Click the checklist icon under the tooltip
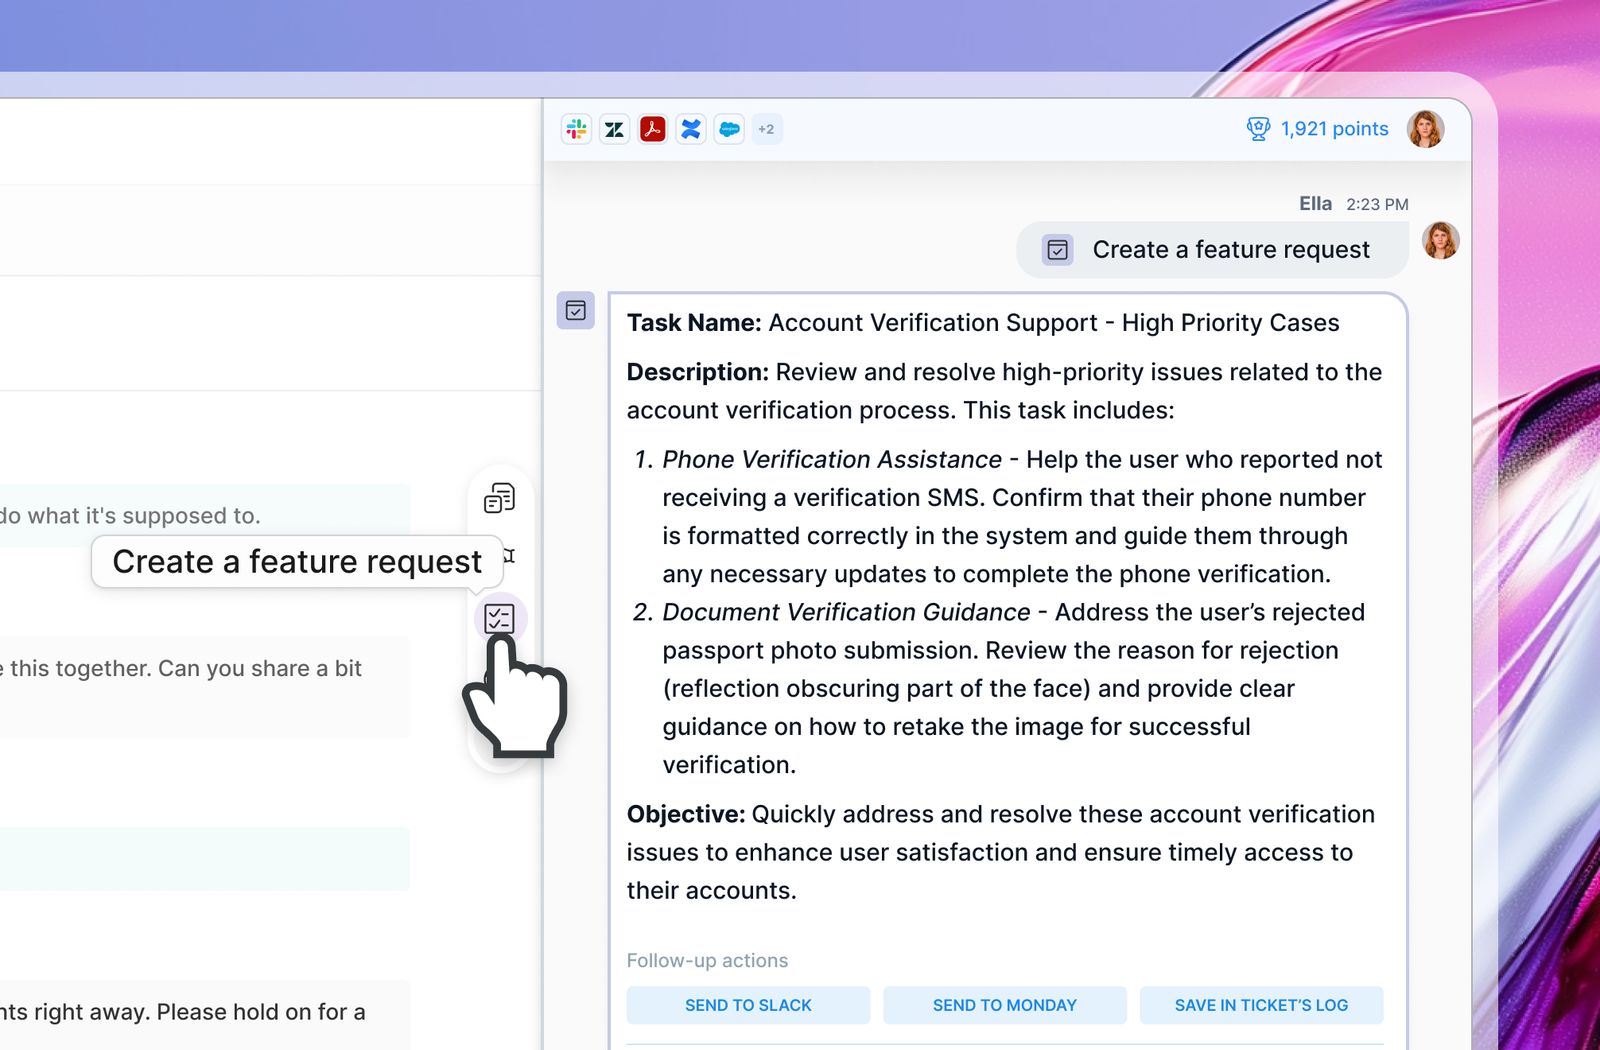The height and width of the screenshot is (1050, 1600). point(500,618)
